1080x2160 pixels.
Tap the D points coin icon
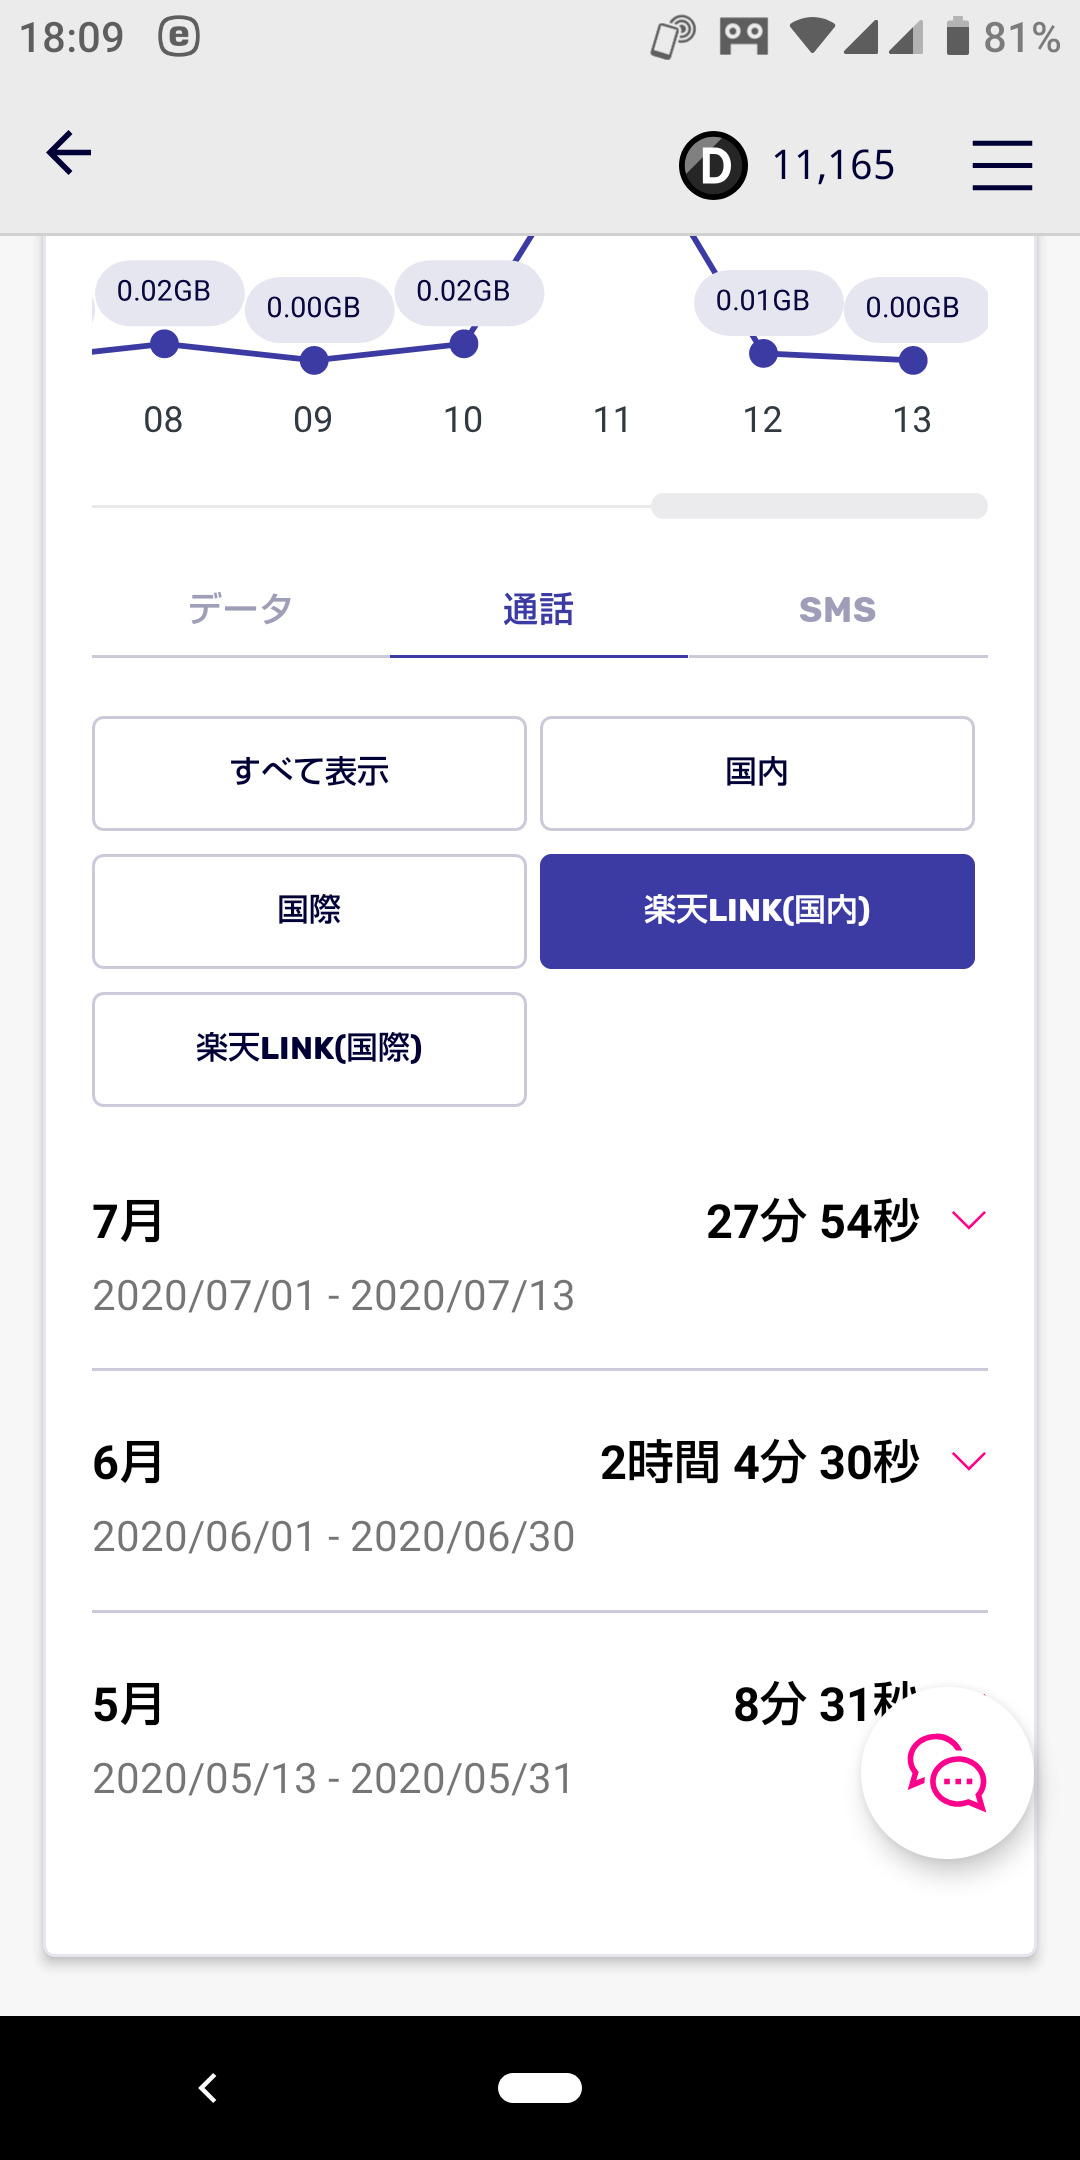pos(713,165)
